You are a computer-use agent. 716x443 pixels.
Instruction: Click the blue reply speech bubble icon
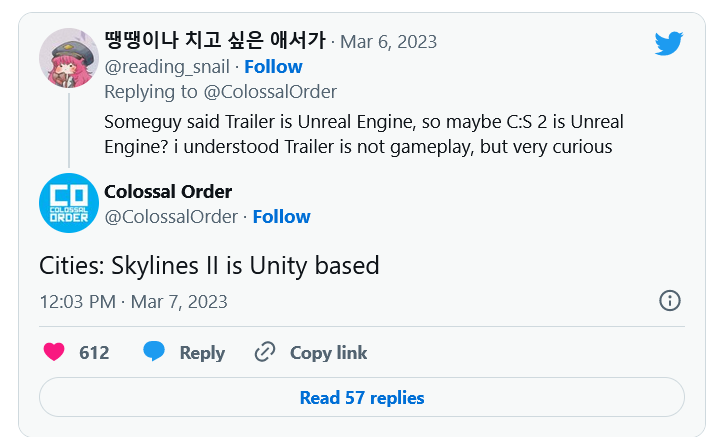click(153, 352)
